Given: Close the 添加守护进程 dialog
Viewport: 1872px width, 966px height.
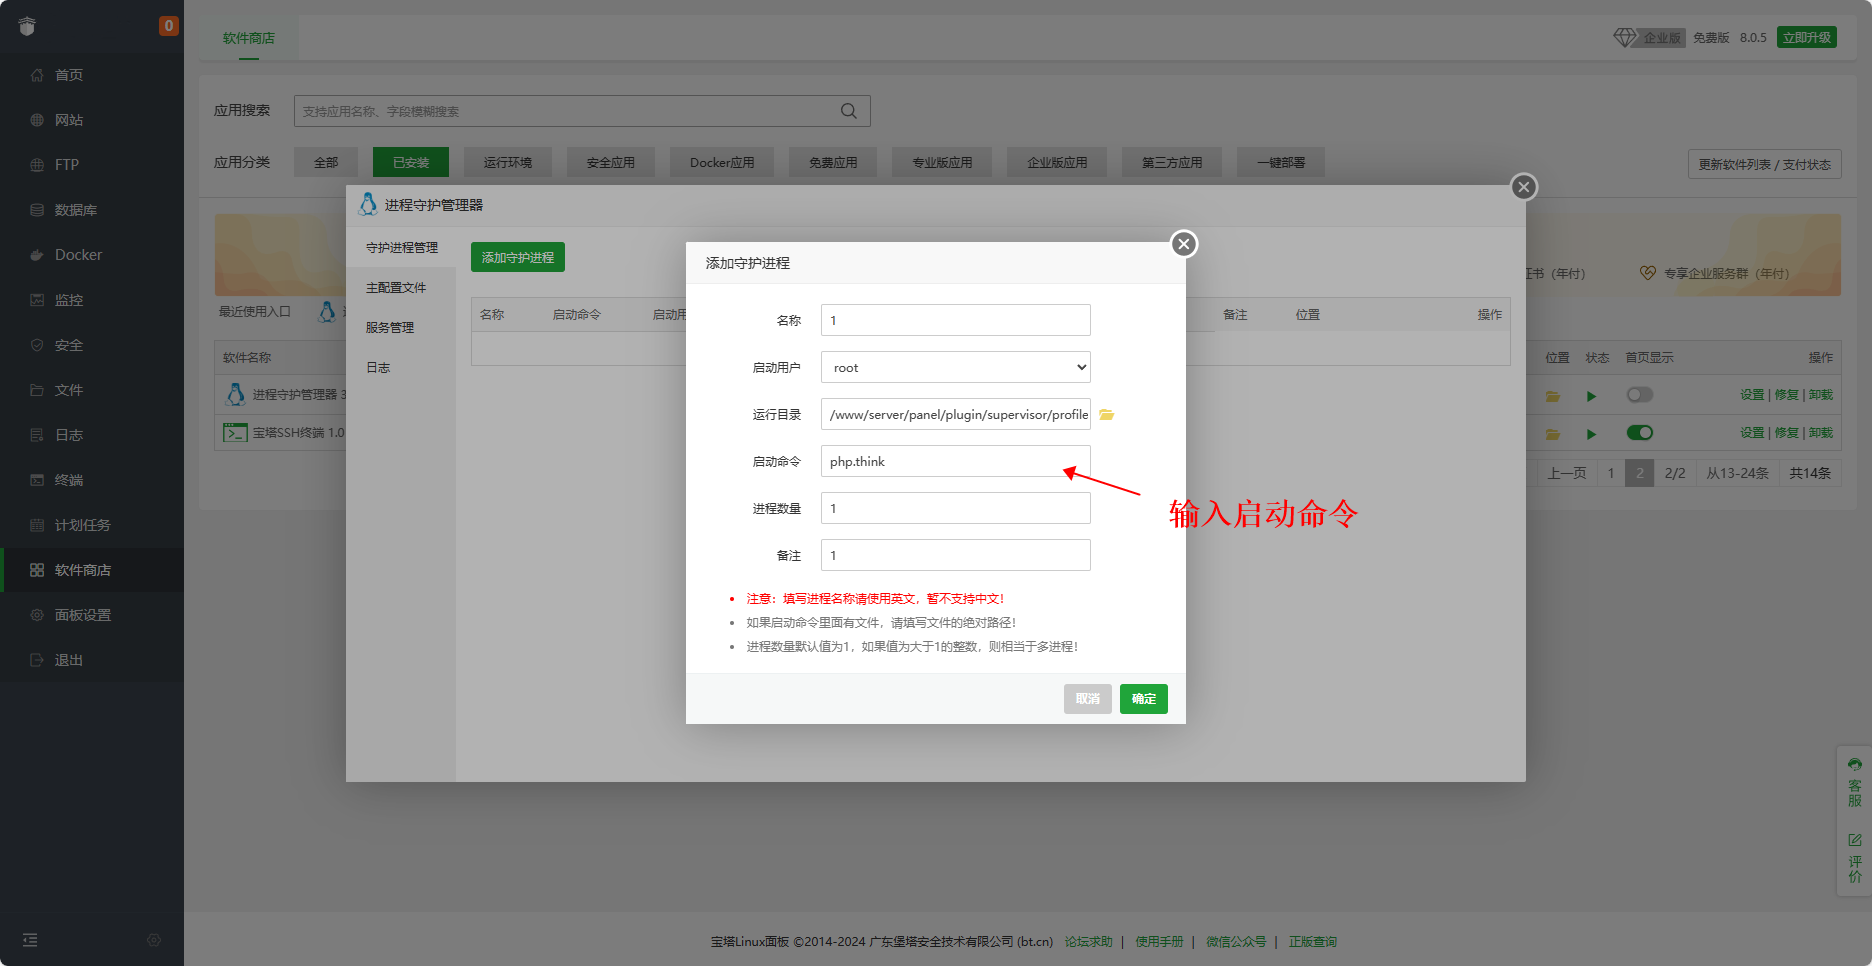Looking at the screenshot, I should click(x=1184, y=244).
